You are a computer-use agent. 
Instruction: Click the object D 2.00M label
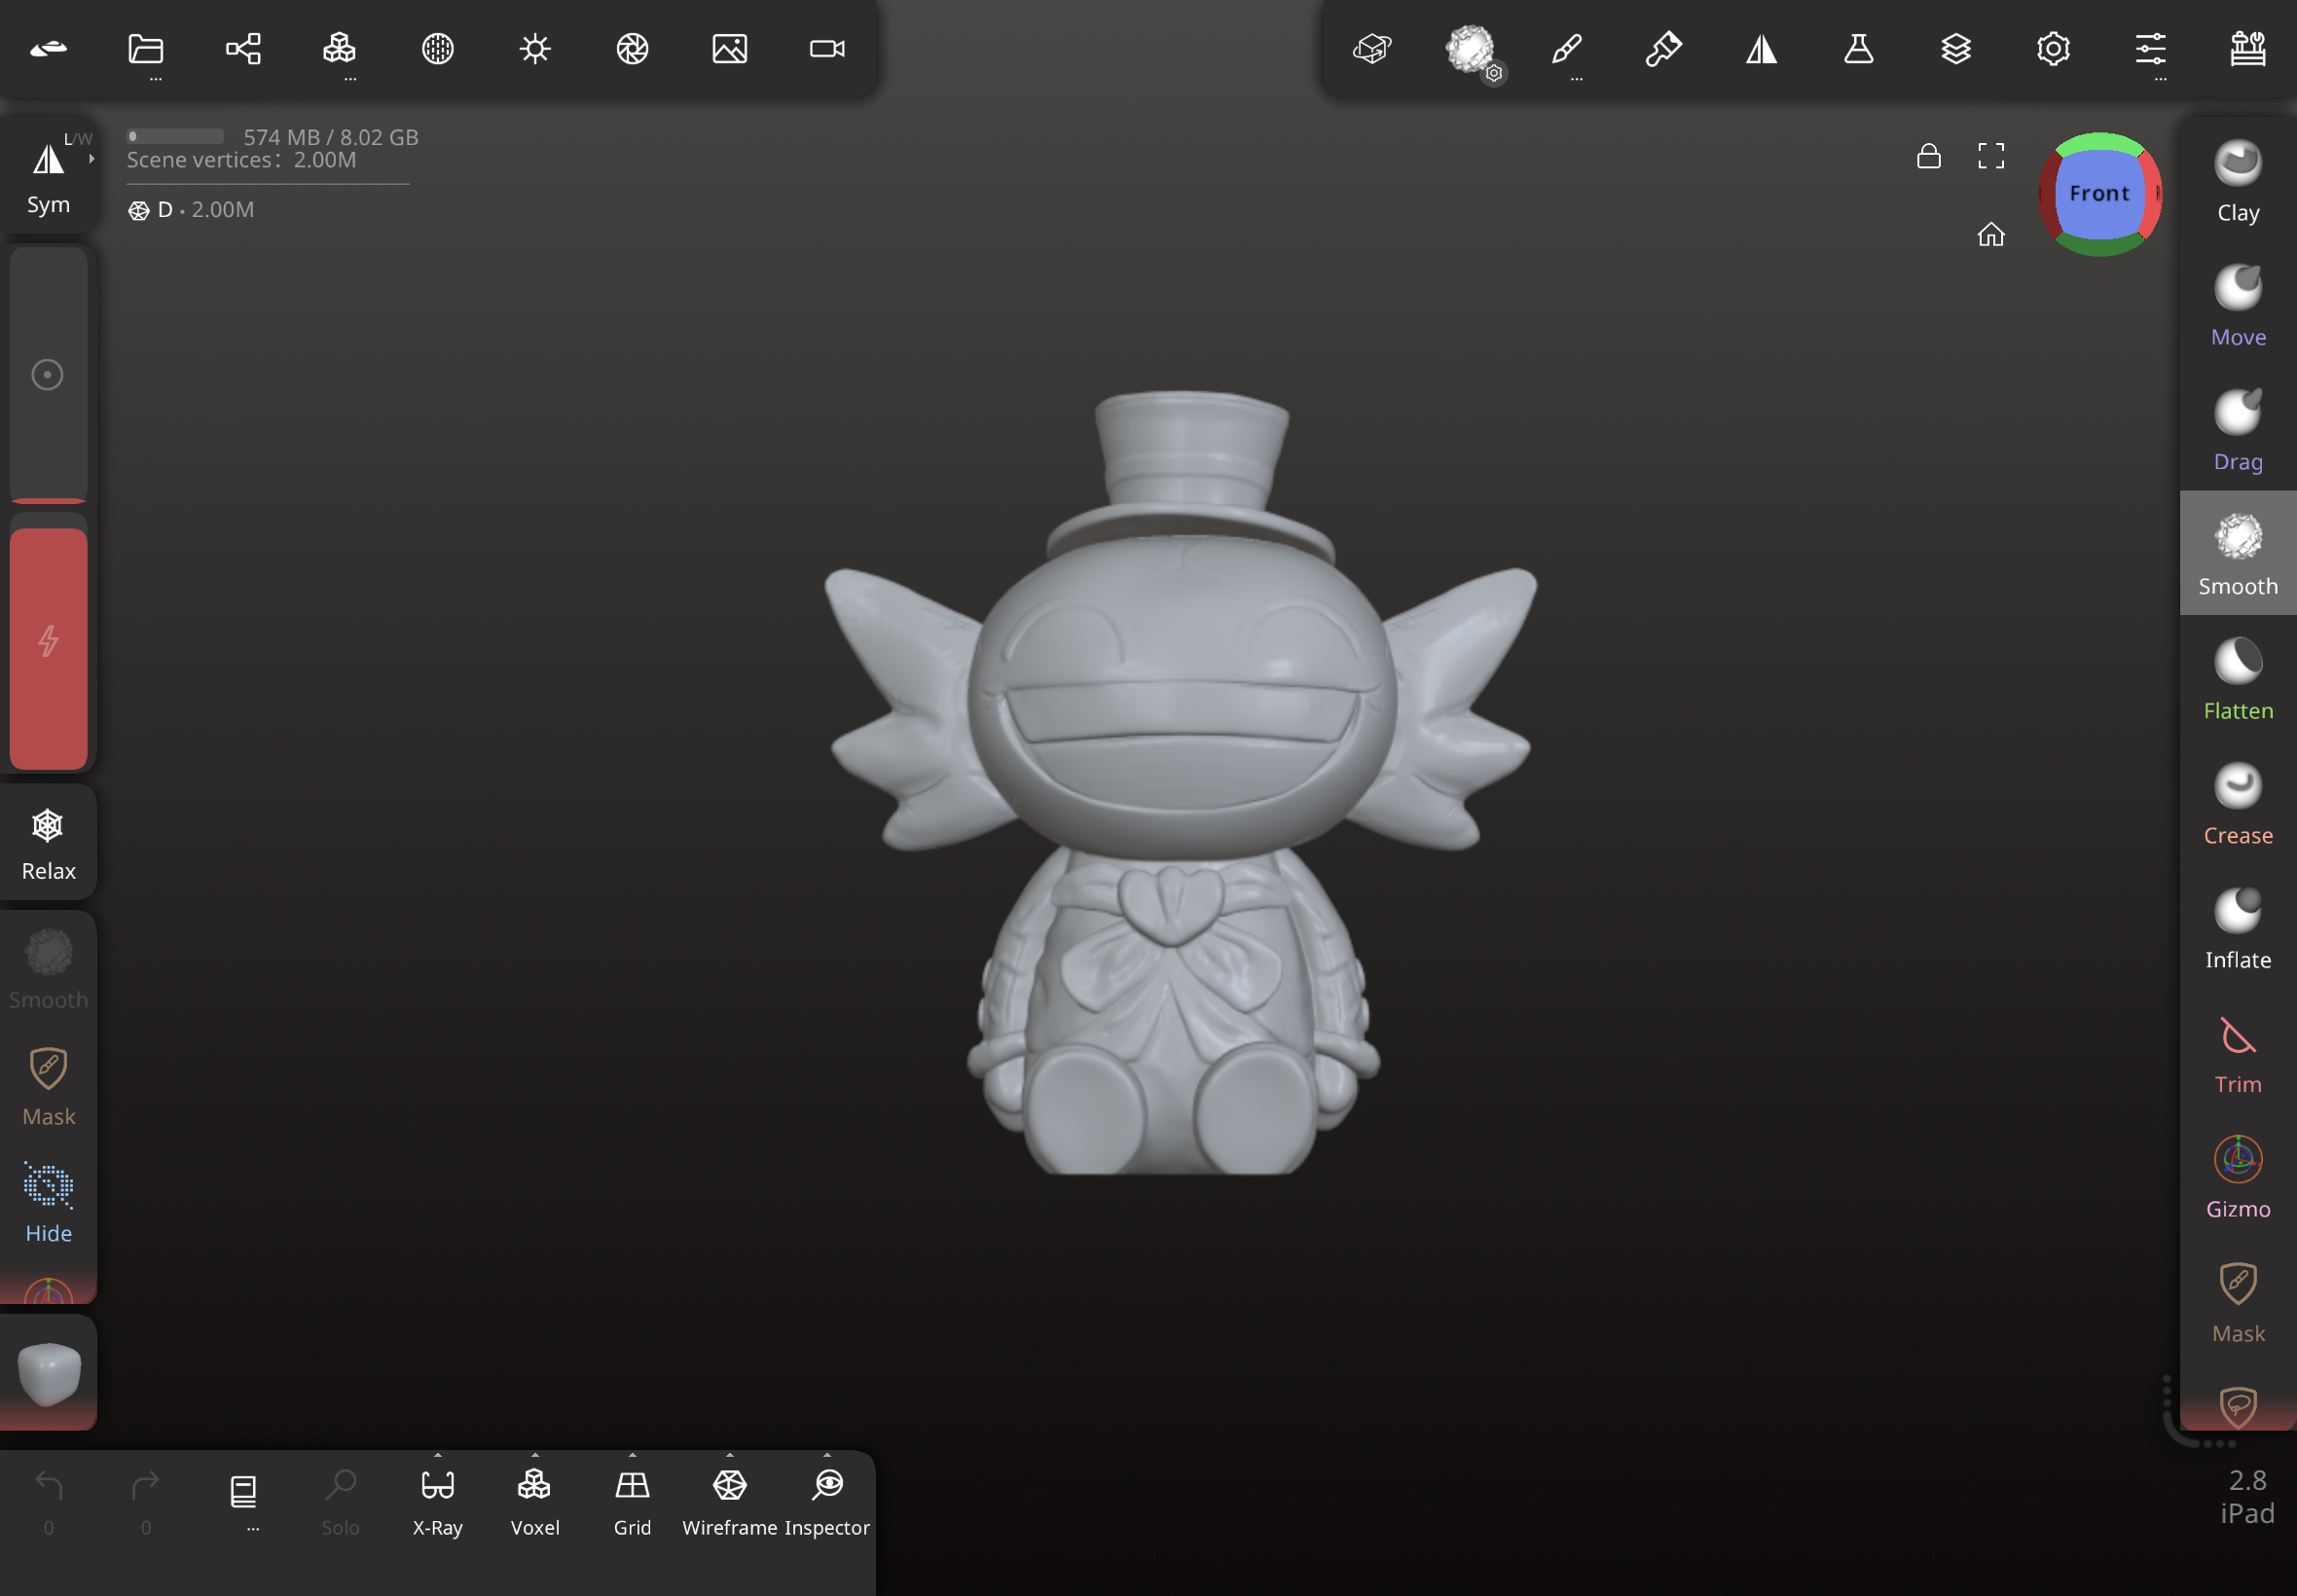click(x=191, y=210)
